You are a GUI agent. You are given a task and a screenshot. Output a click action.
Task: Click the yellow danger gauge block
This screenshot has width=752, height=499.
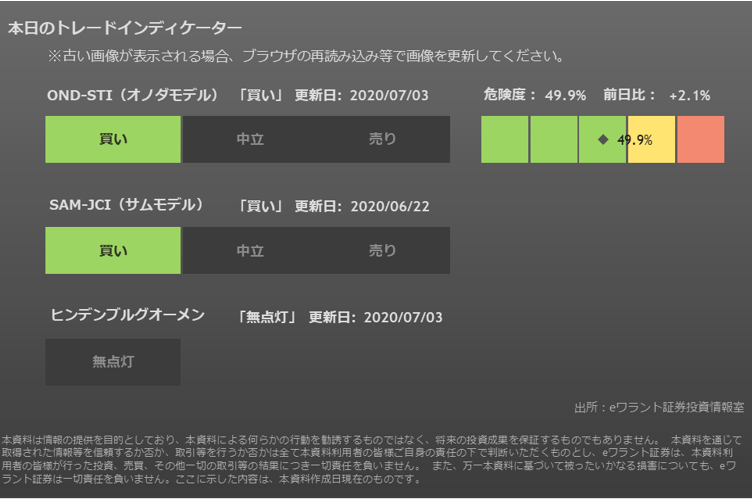[x=651, y=140]
